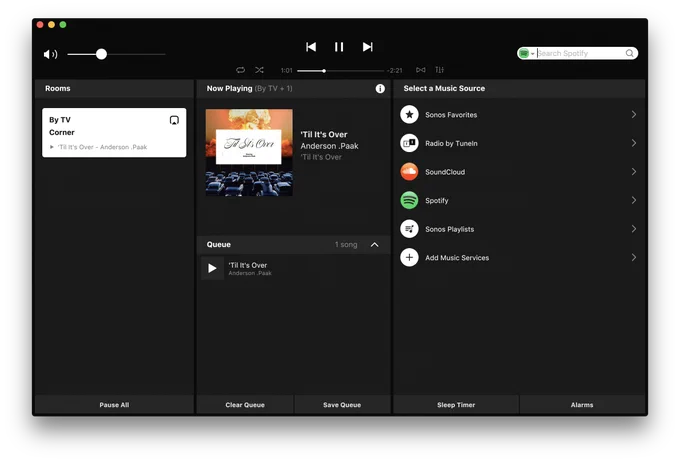This screenshot has width=680, height=462.
Task: Click the Now Playing header text
Action: tap(229, 88)
